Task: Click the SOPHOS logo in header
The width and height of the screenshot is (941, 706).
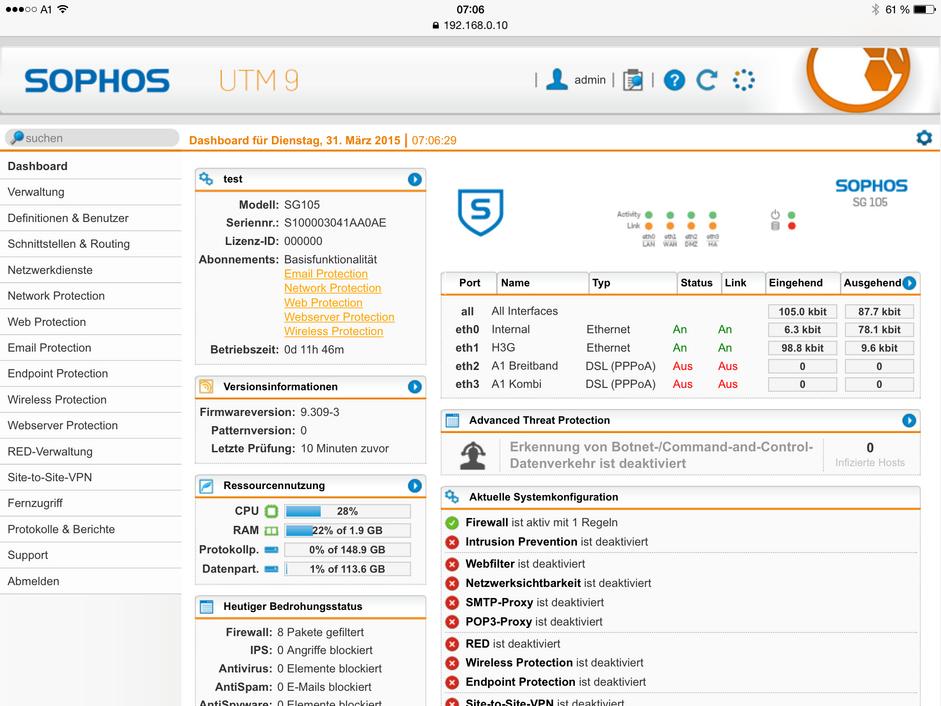Action: [x=97, y=80]
